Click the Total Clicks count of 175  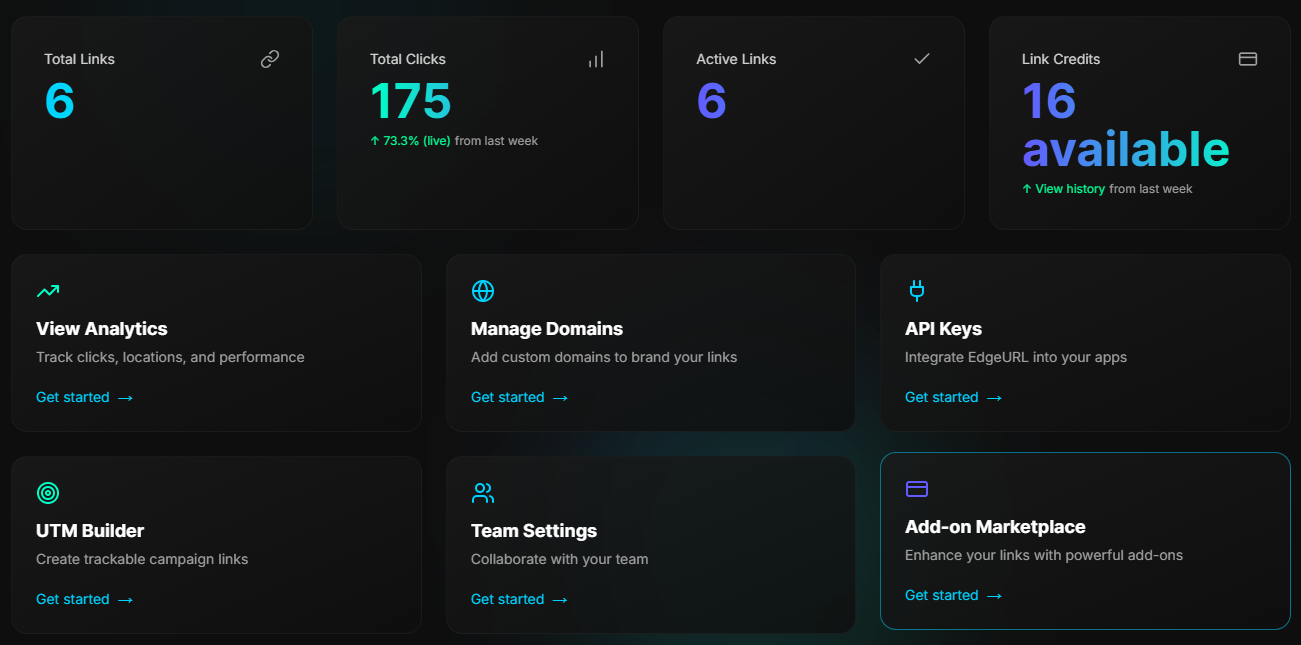pyautogui.click(x=410, y=101)
